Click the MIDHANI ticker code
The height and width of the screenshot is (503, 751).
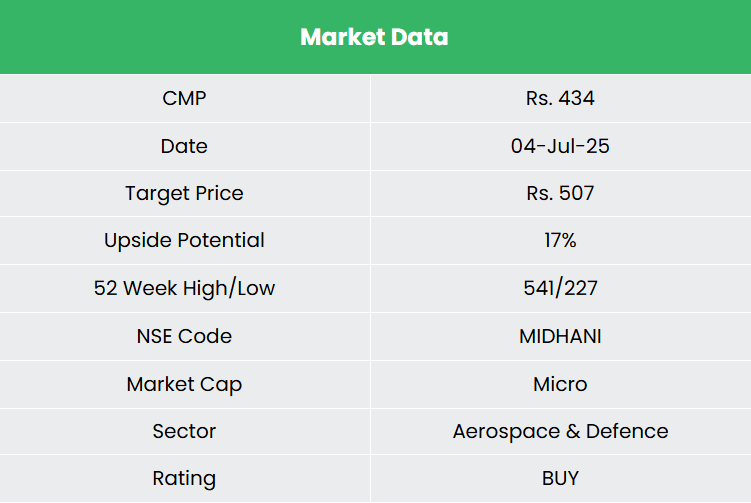point(560,336)
